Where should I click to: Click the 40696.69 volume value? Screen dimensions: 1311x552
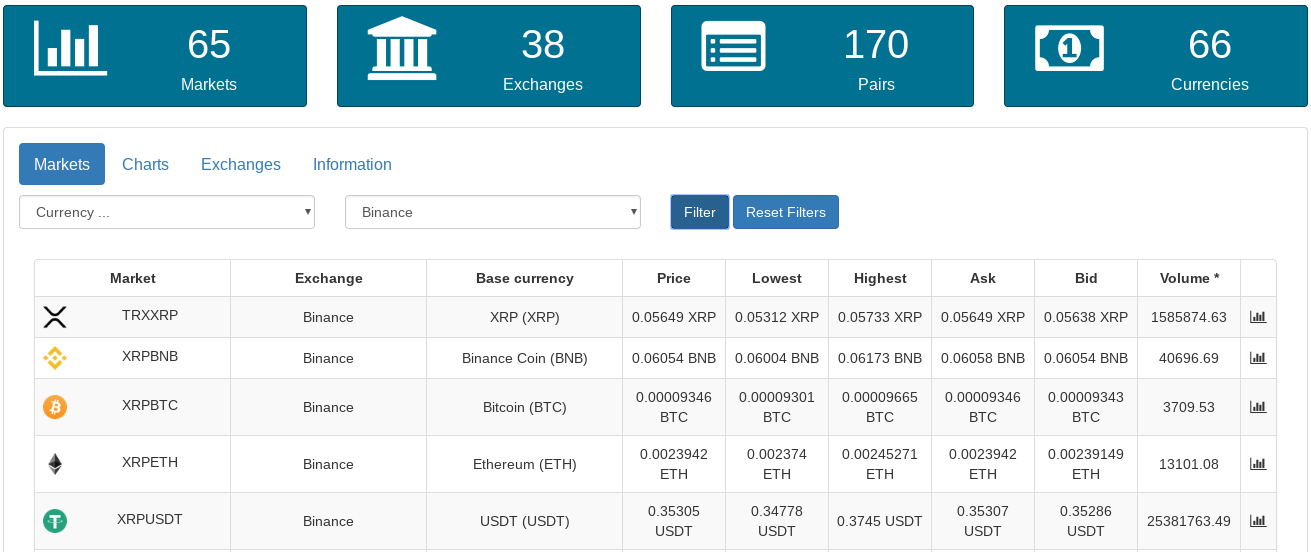[1189, 358]
